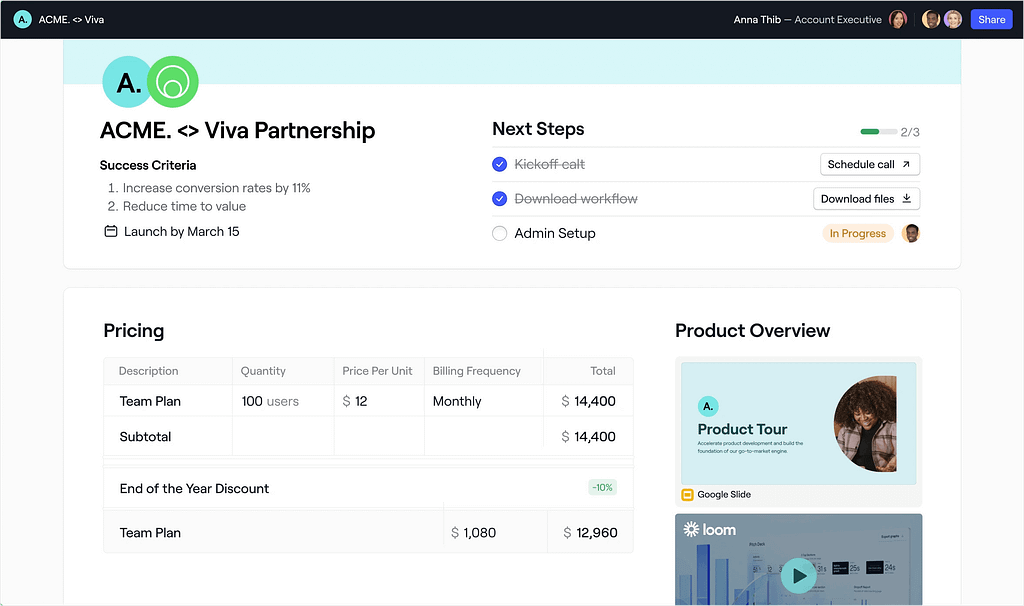The width and height of the screenshot is (1024, 606).
Task: Click 'Increase conversion rates by 11%' criterion
Action: pos(216,188)
